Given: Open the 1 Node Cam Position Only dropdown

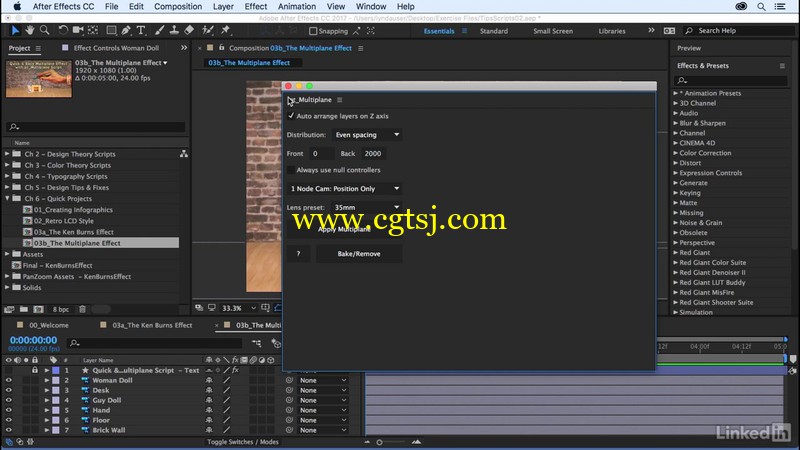Looking at the screenshot, I should (x=344, y=189).
